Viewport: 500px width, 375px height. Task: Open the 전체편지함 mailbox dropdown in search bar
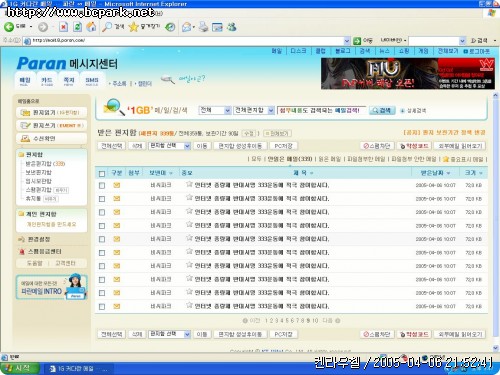pyautogui.click(x=254, y=110)
